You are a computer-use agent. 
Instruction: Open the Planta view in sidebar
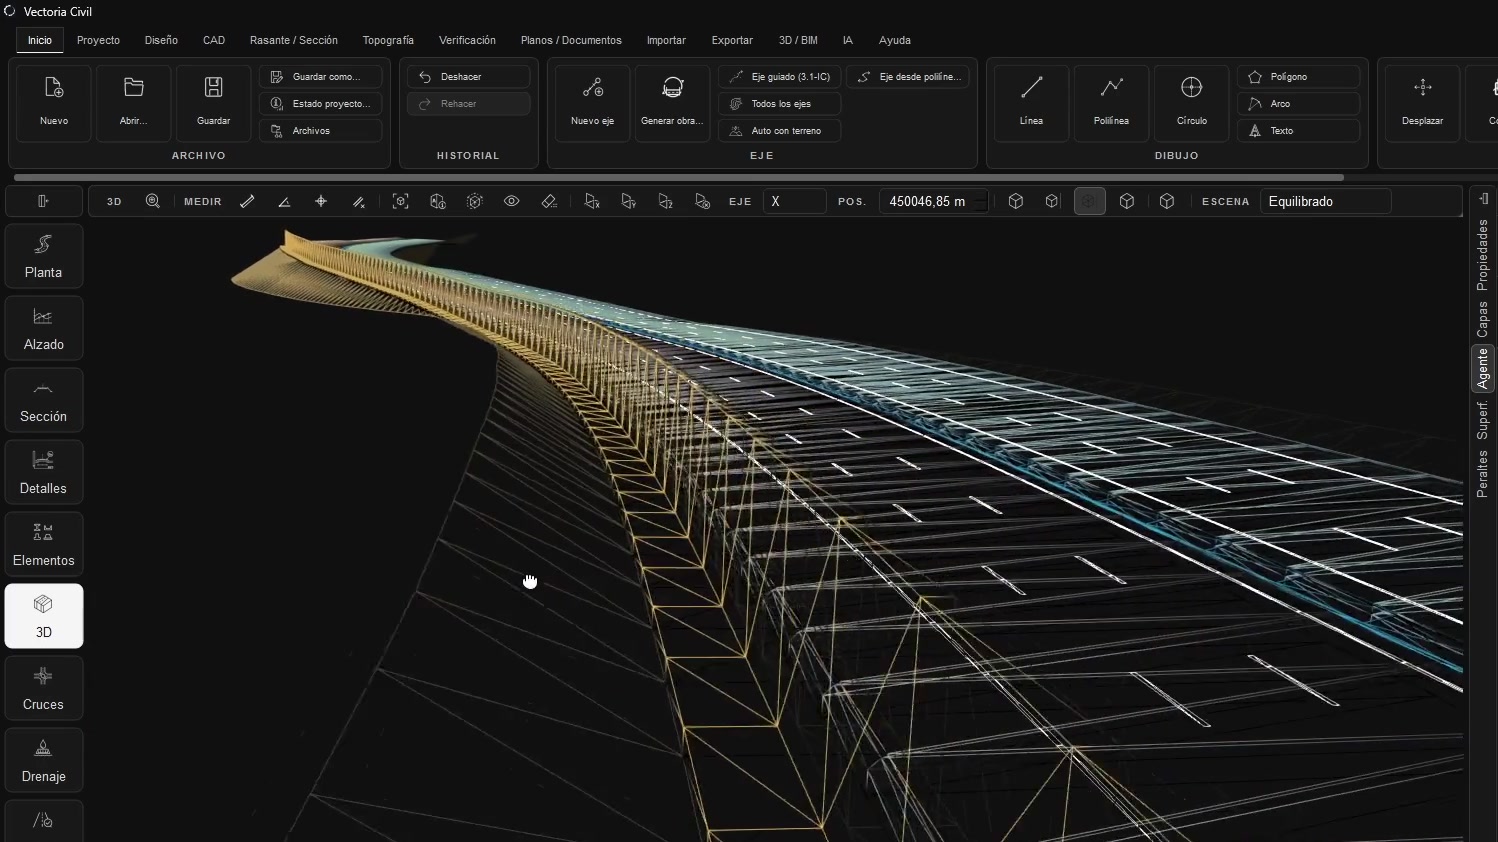click(x=44, y=256)
